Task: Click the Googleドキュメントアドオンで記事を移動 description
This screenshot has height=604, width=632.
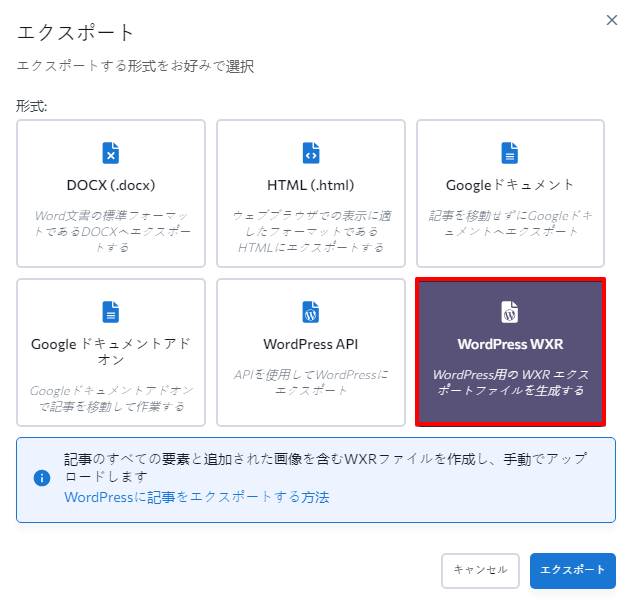Action: [x=112, y=399]
